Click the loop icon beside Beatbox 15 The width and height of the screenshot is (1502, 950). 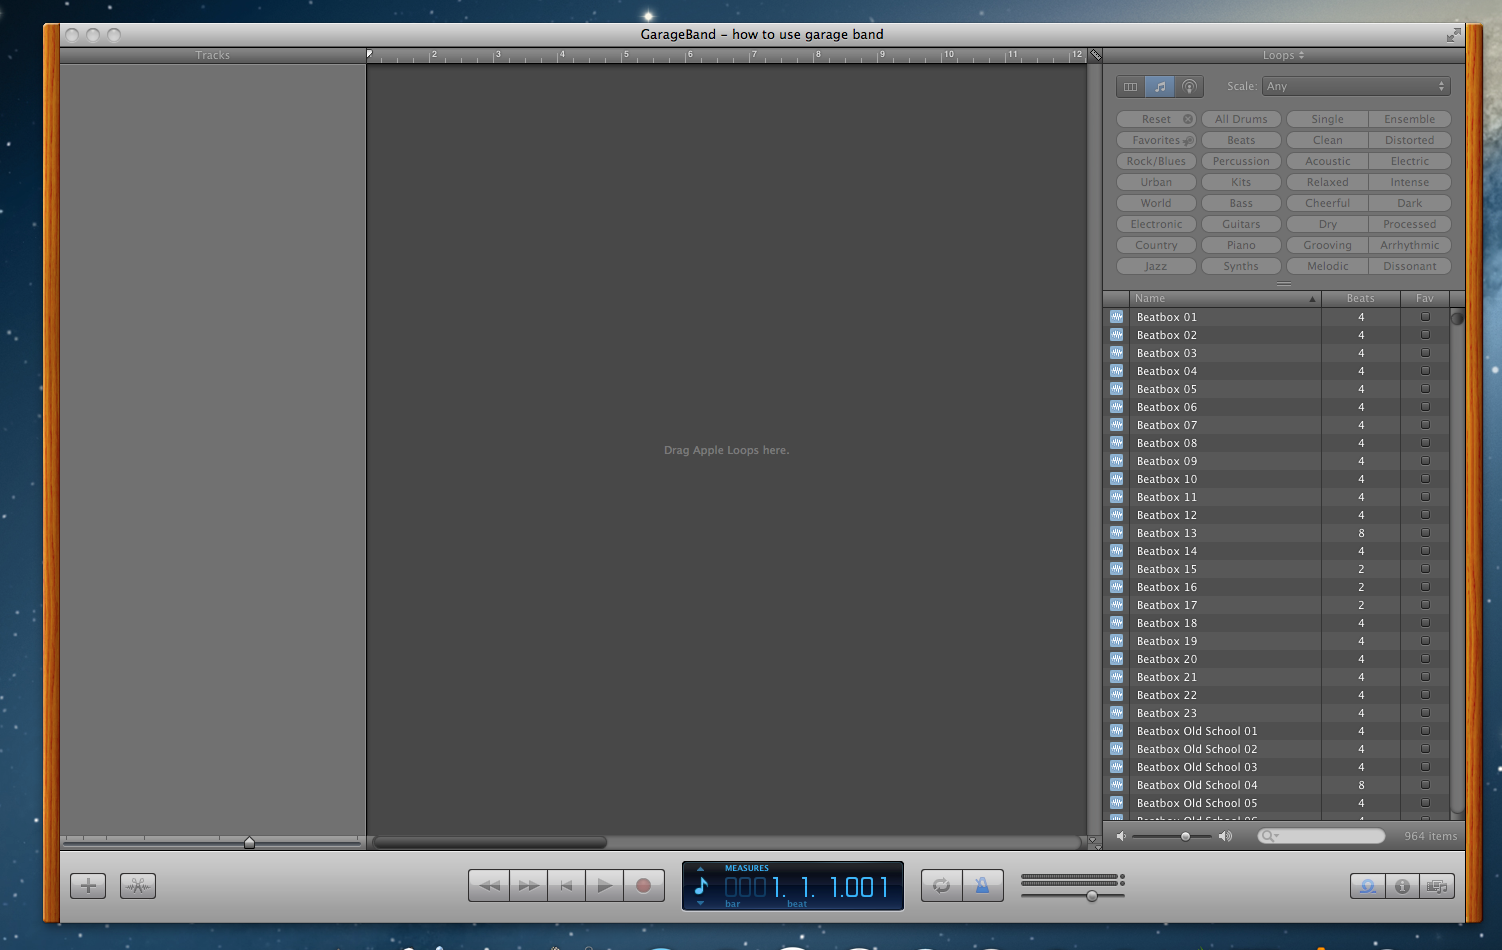[x=1116, y=569]
